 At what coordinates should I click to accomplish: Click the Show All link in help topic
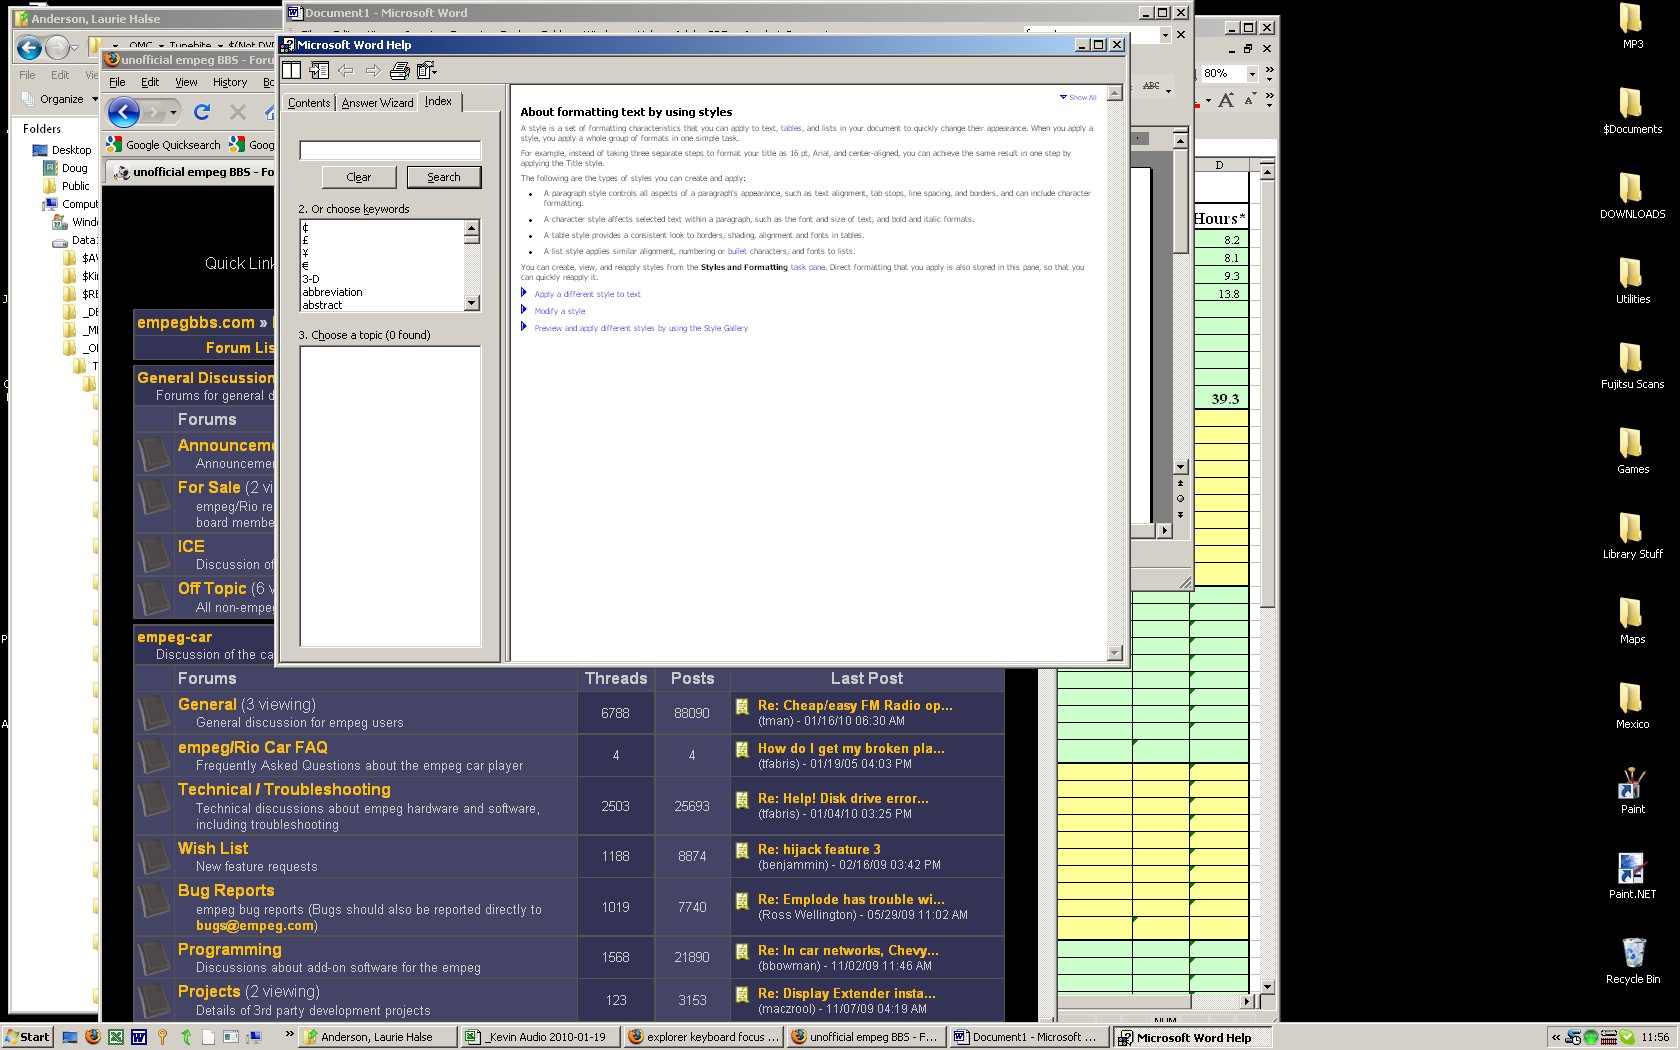[1078, 97]
